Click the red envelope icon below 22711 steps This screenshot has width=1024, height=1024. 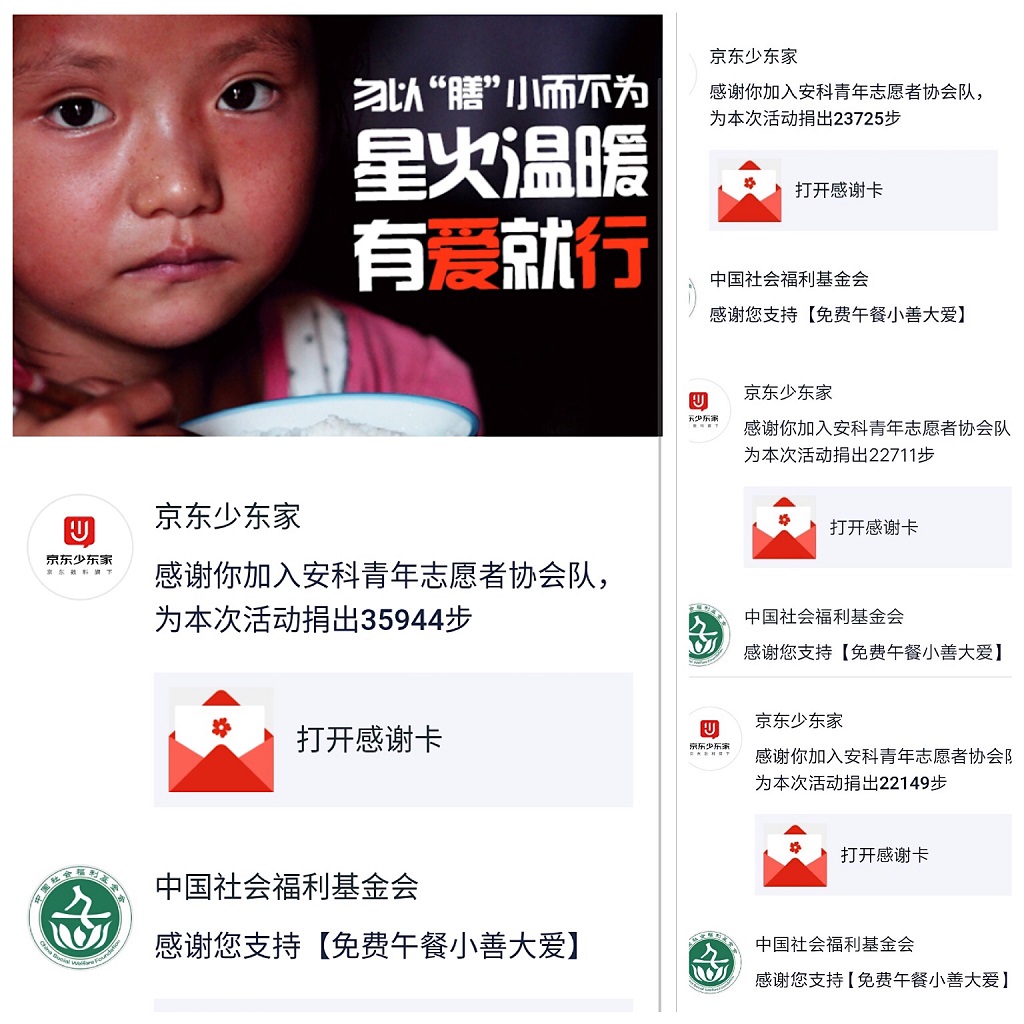(x=784, y=528)
